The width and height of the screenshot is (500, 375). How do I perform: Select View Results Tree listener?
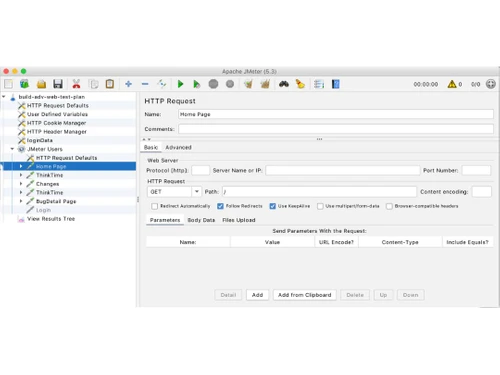[x=51, y=219]
